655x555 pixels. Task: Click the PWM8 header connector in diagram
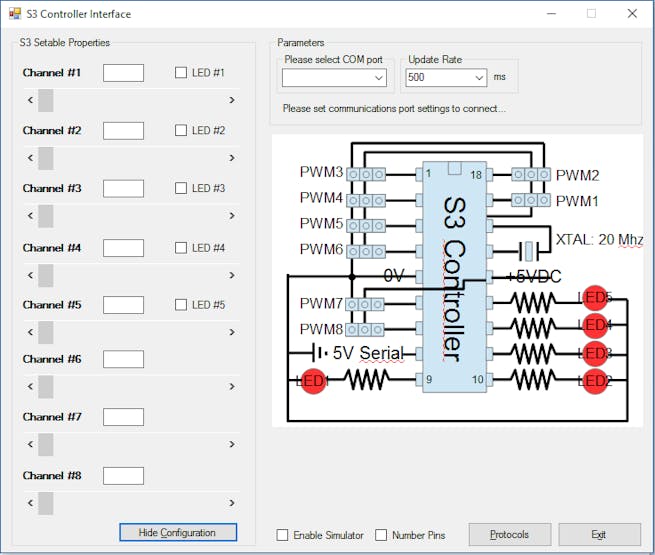click(x=365, y=330)
